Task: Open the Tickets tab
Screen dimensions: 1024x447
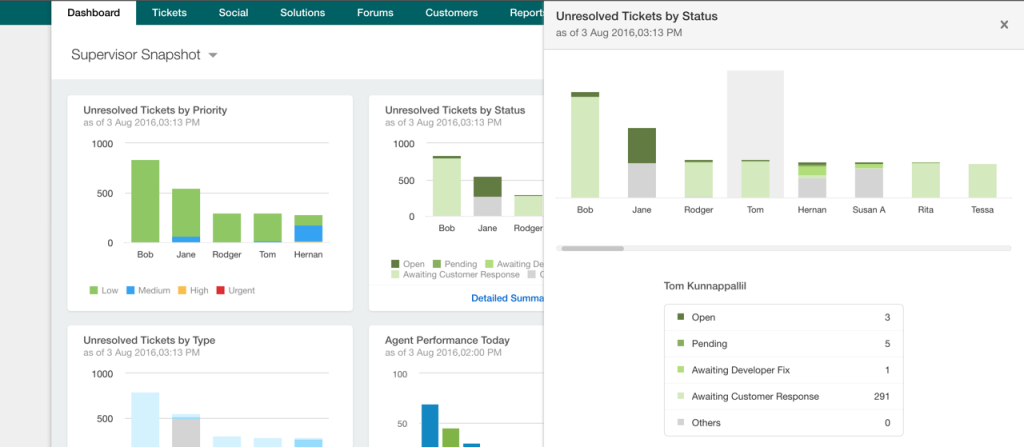Action: [169, 13]
